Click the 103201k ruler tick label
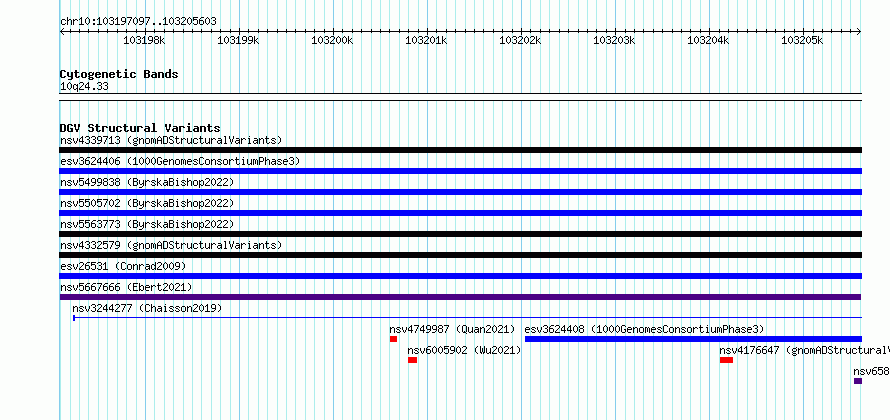Viewport: 890px width, 420px height. point(426,40)
